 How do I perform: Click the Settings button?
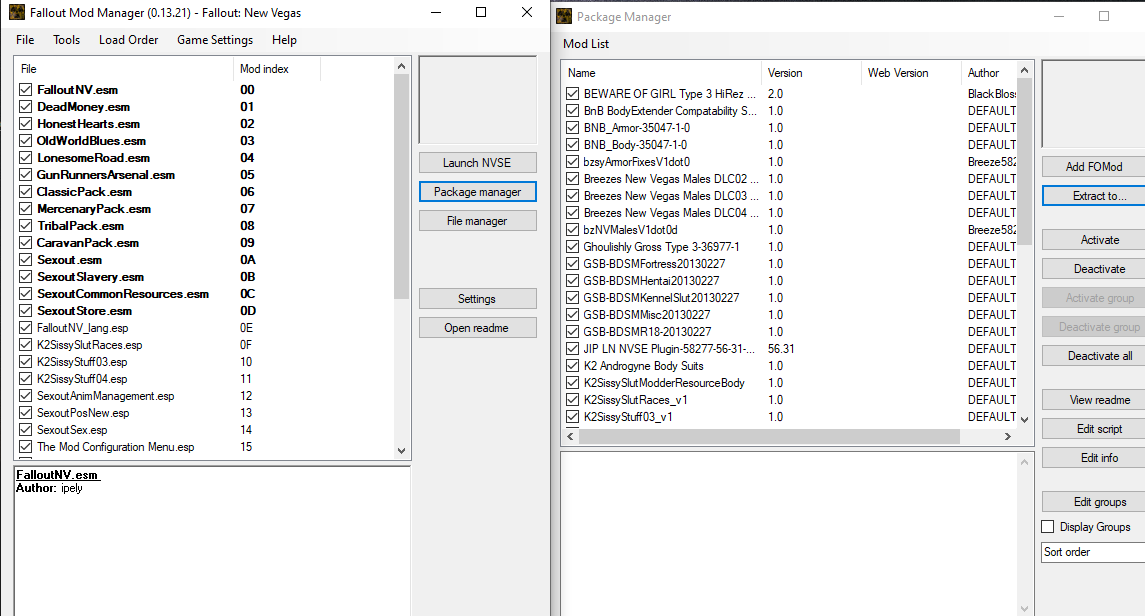coord(478,299)
